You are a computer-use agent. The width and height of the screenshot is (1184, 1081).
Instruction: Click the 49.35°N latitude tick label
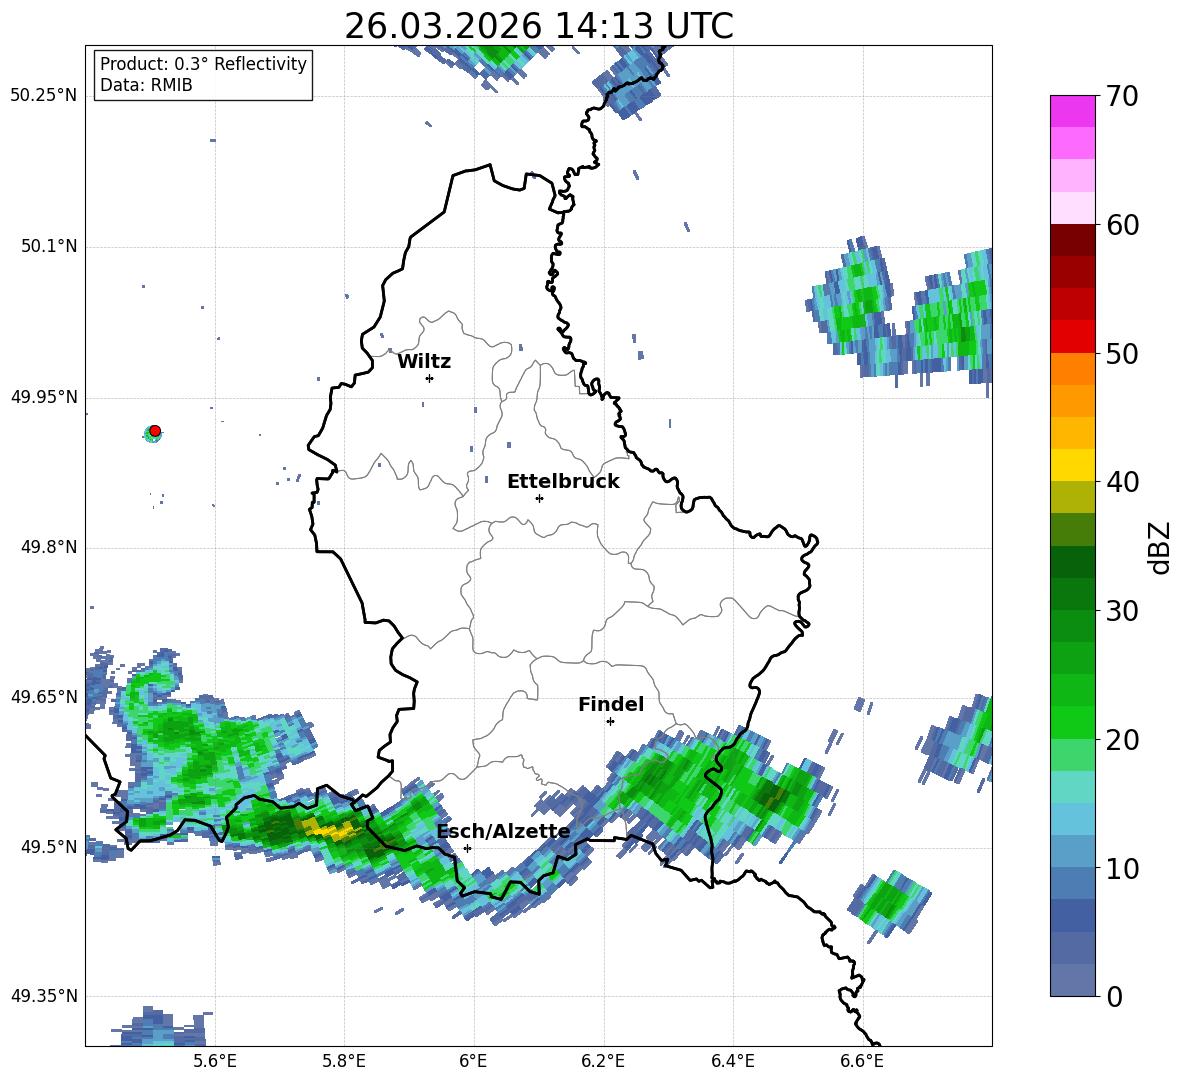point(44,996)
